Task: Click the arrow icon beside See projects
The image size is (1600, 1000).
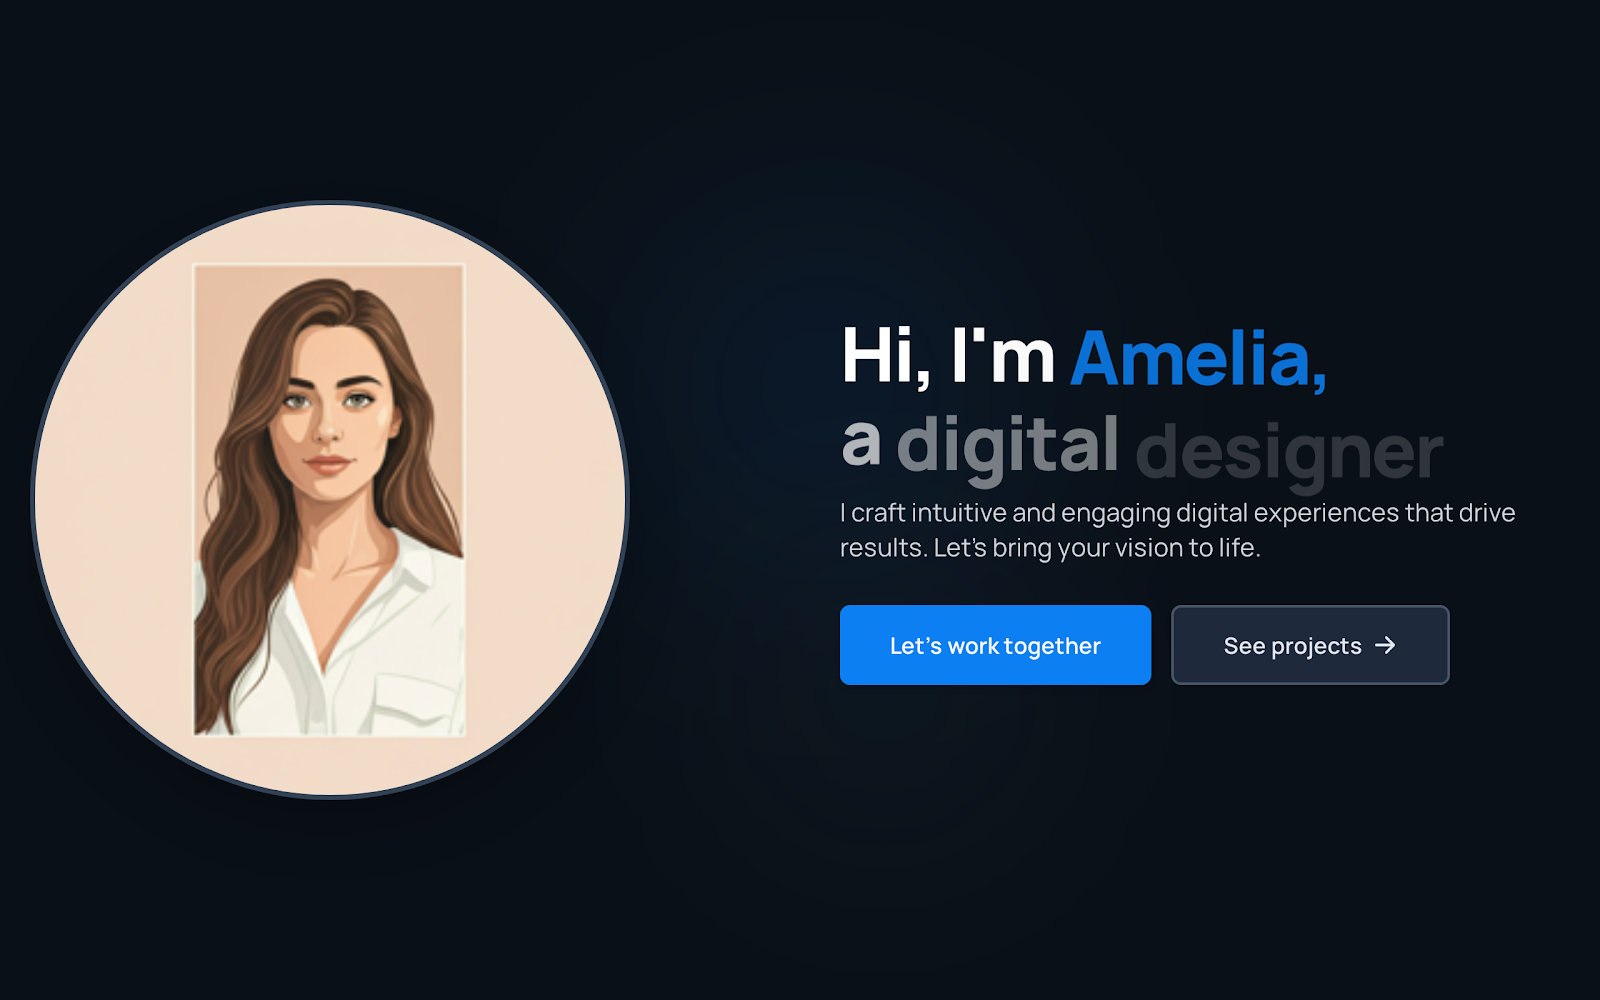Action: (1385, 645)
